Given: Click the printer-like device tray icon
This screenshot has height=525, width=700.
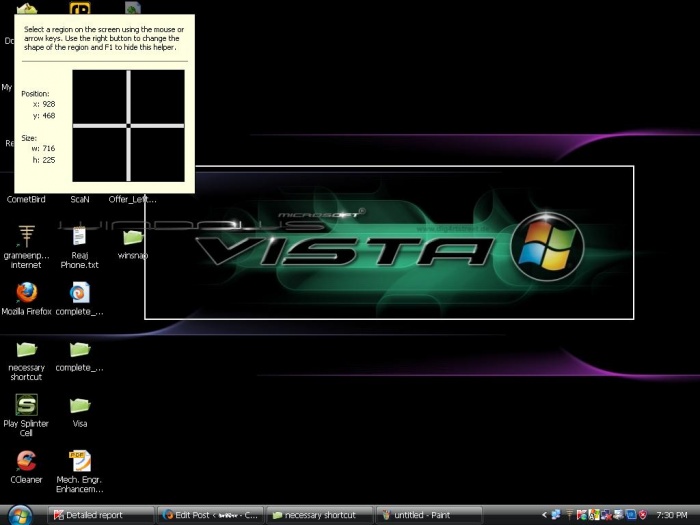Looking at the screenshot, I should tap(619, 515).
